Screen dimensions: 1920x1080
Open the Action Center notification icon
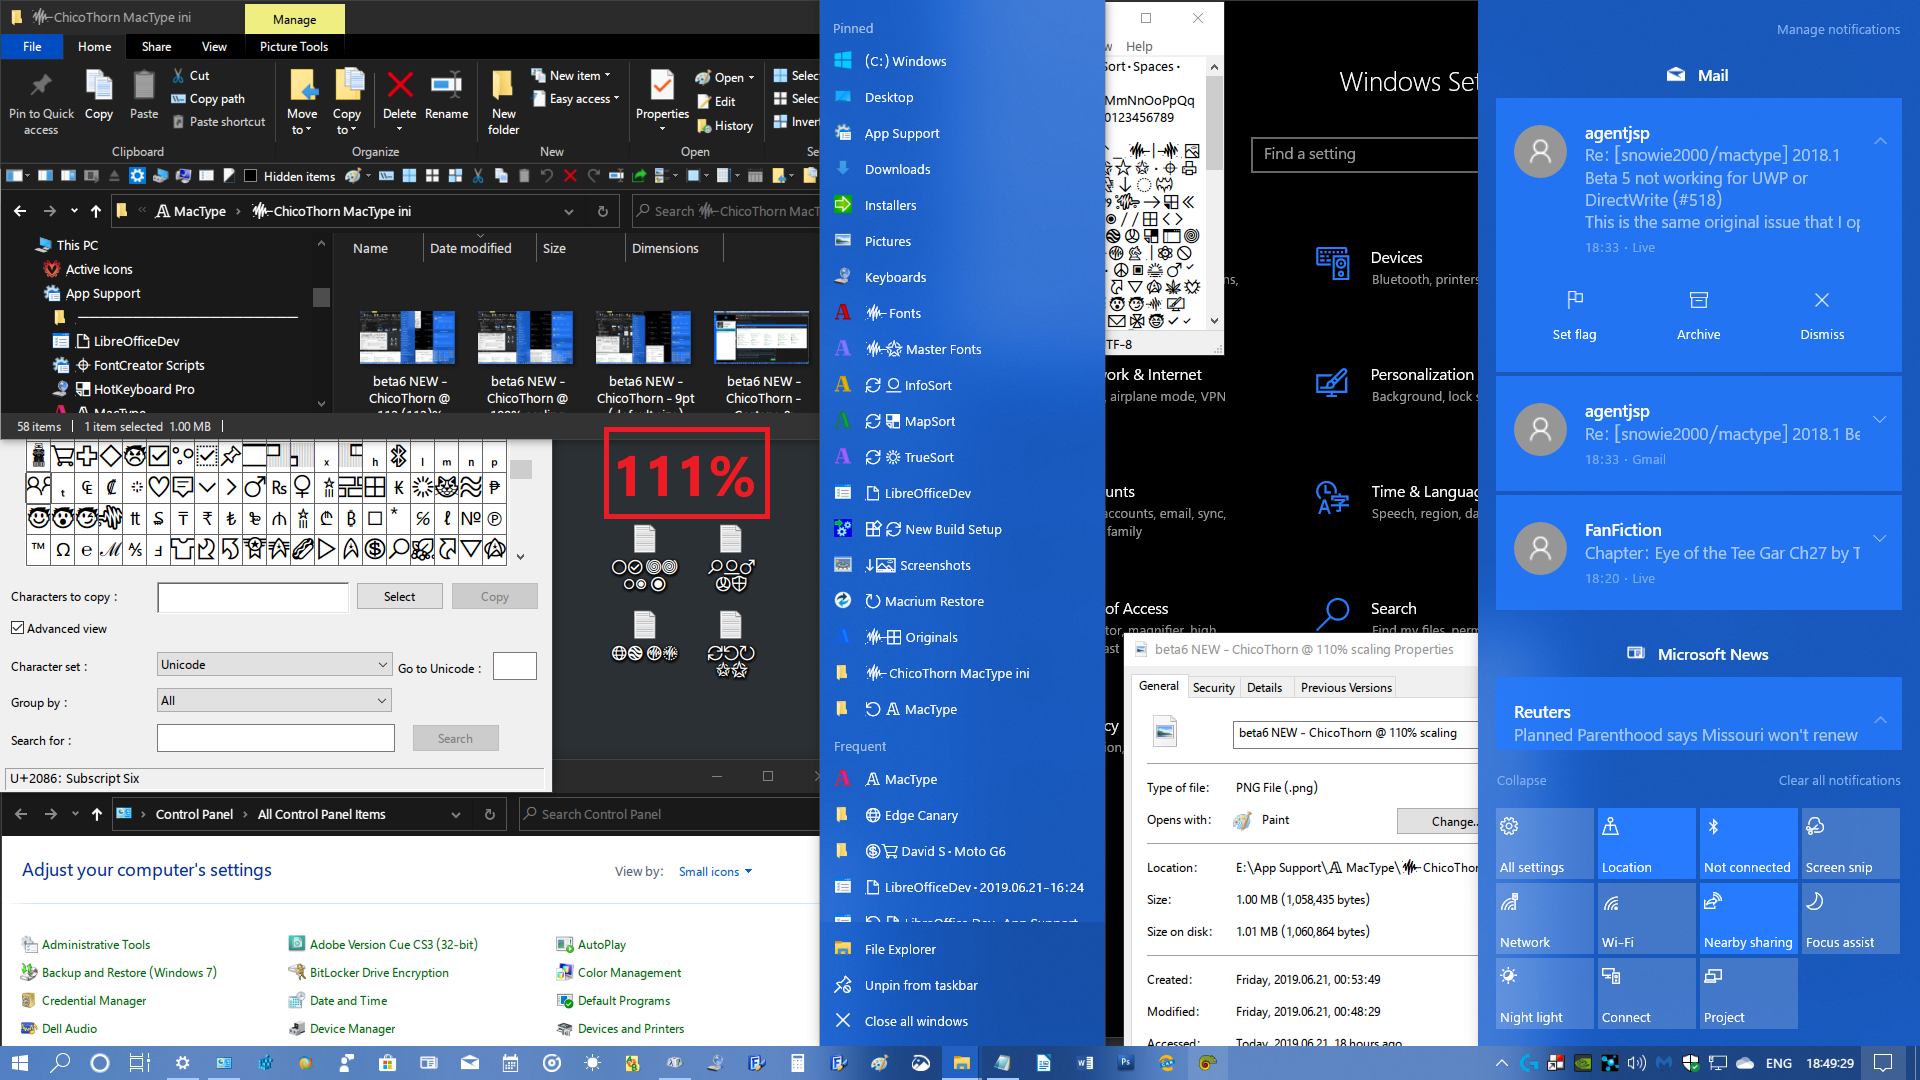click(x=1882, y=1063)
